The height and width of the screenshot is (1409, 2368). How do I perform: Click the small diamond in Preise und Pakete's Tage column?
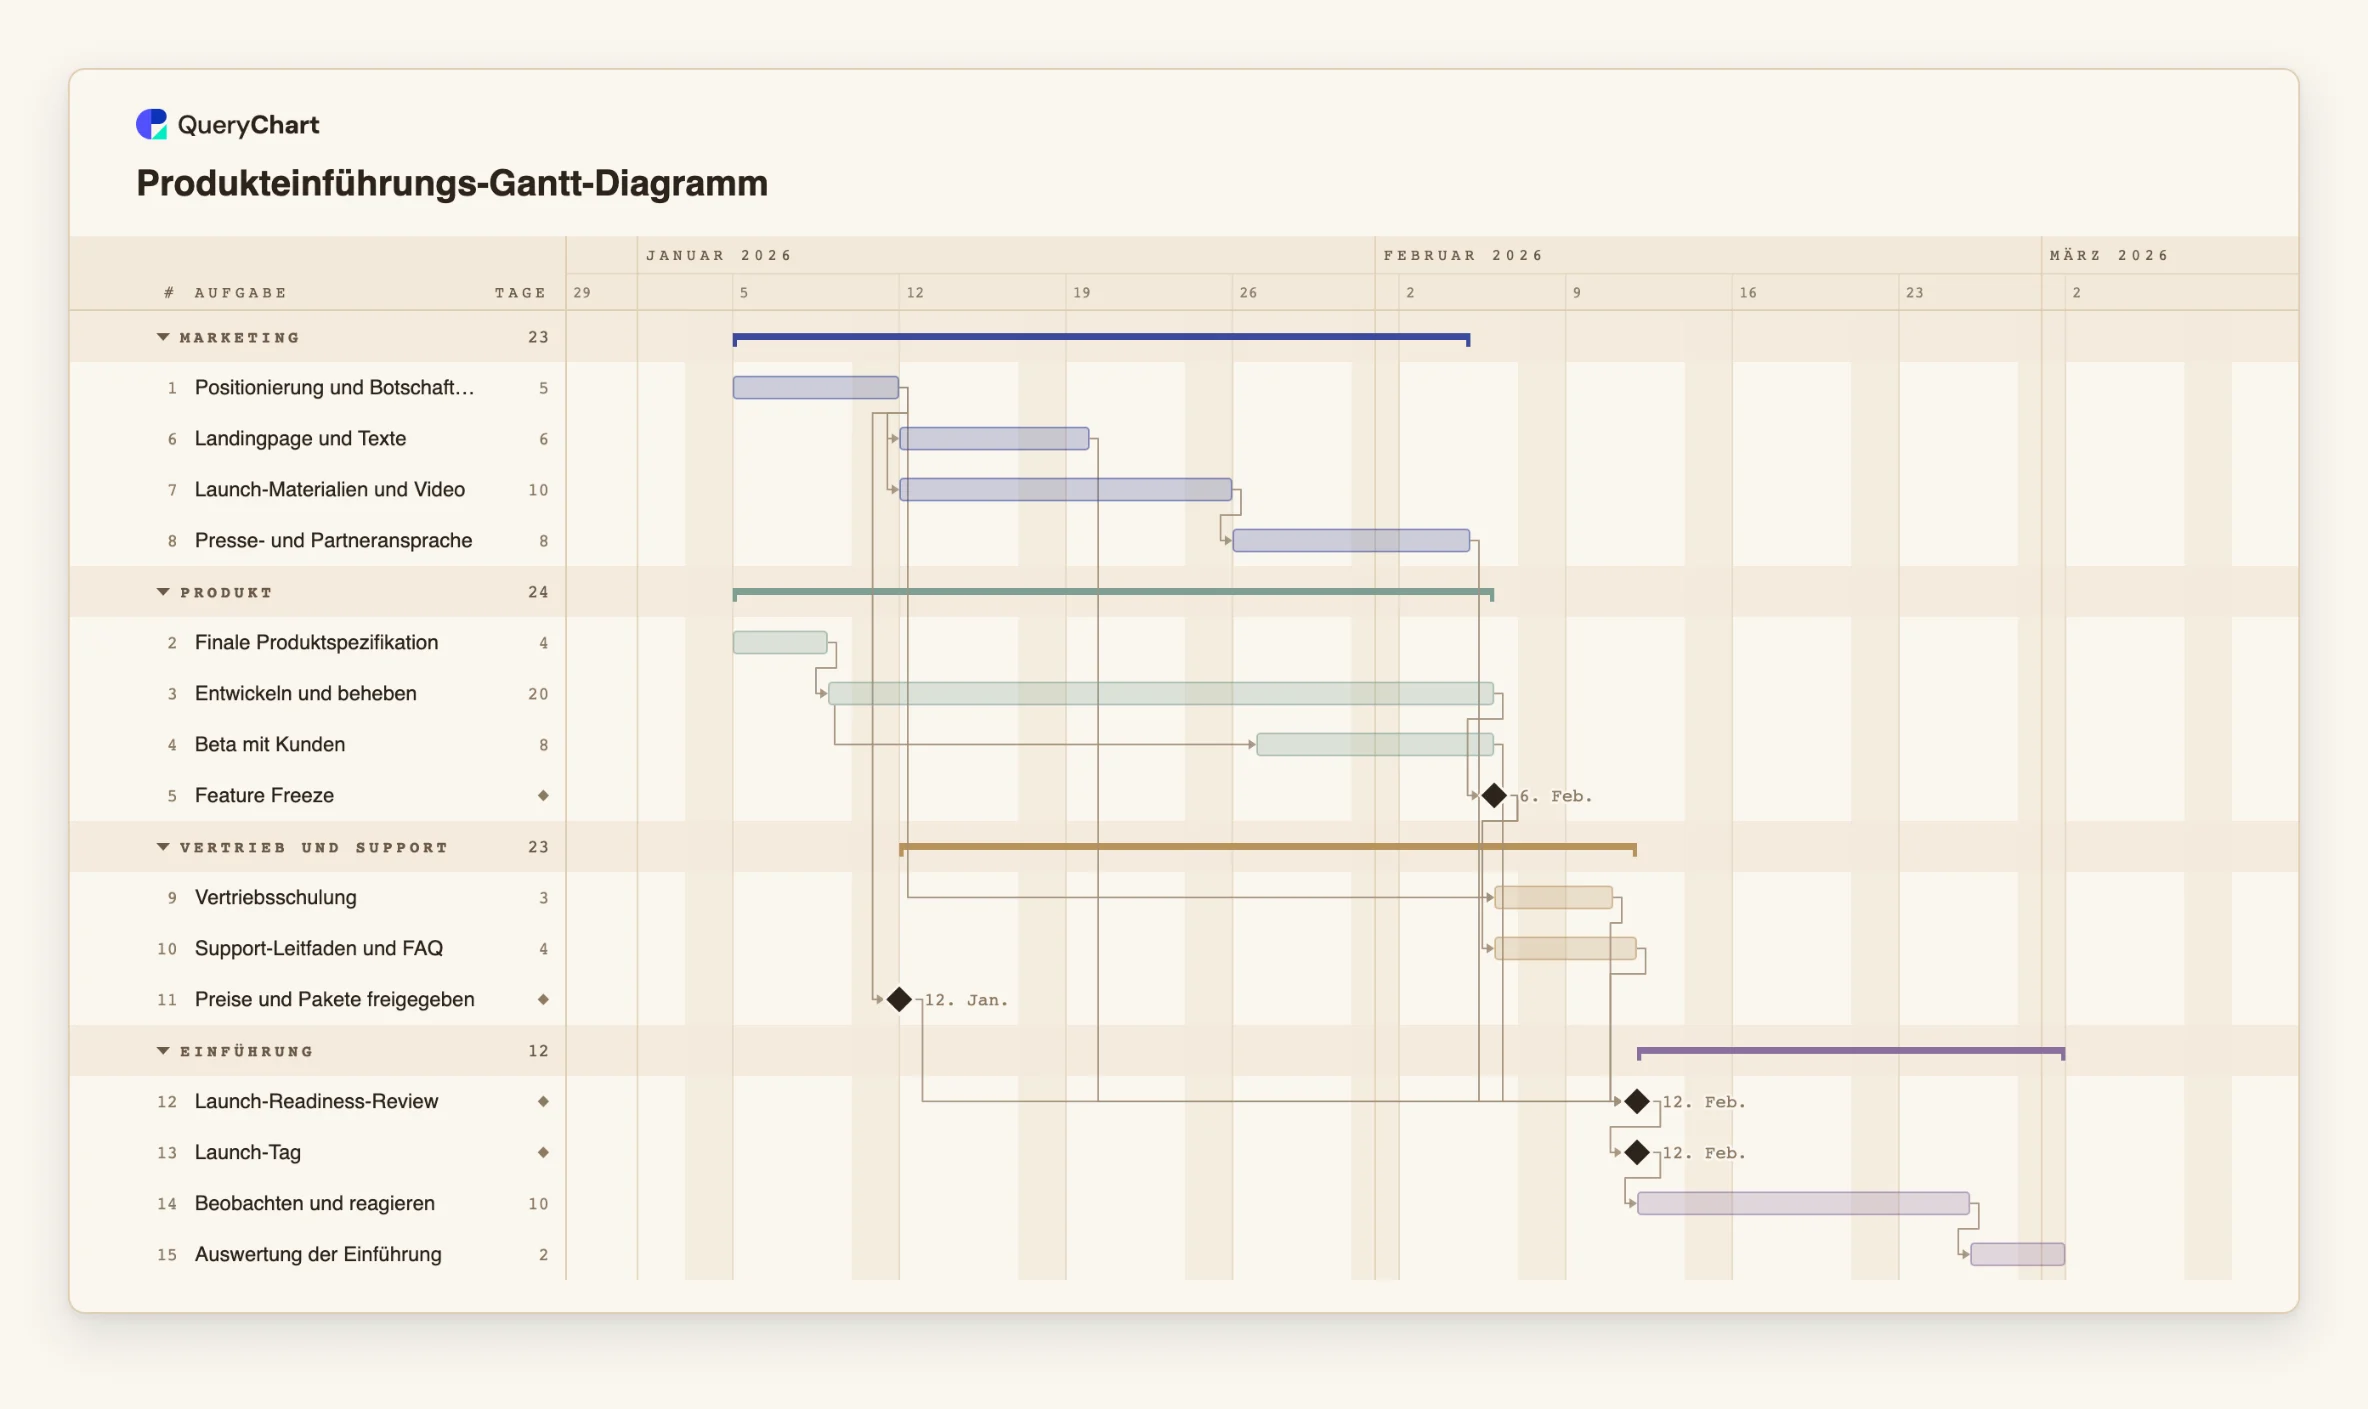(x=543, y=999)
